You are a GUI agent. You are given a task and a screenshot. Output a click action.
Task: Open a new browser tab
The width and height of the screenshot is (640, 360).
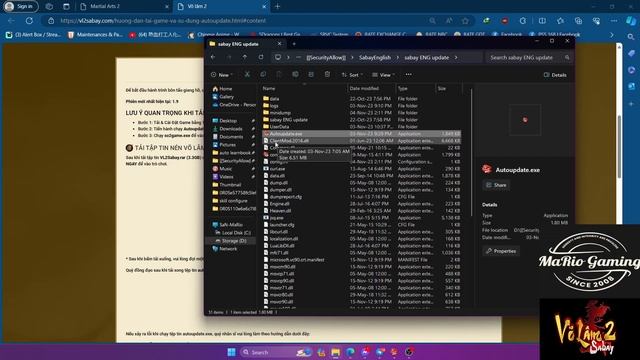278,7
